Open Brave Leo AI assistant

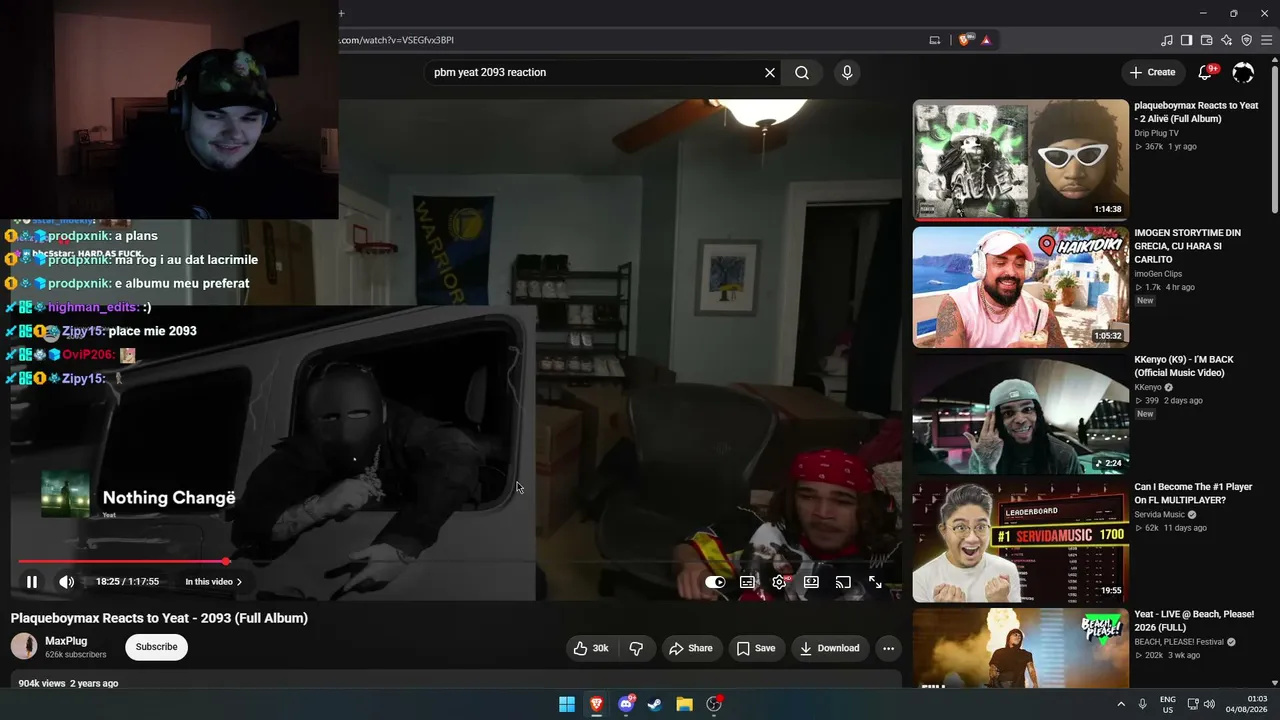click(1227, 40)
